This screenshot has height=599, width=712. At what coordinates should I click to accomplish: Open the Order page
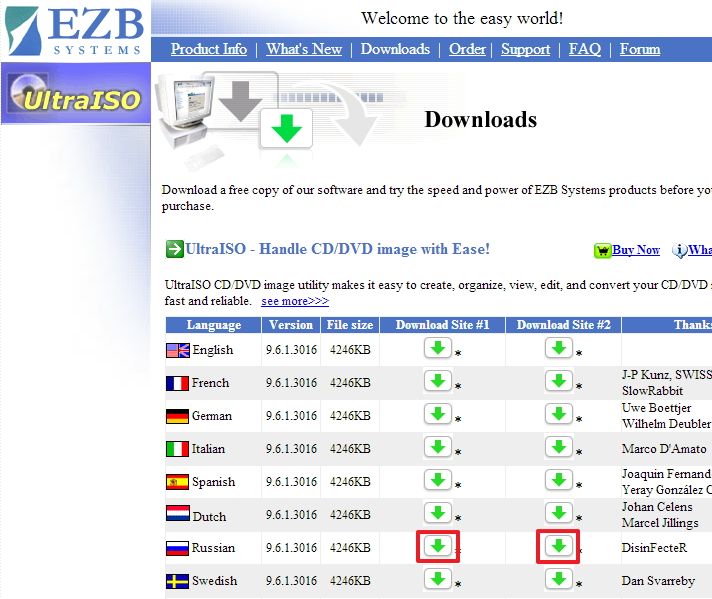[x=467, y=49]
